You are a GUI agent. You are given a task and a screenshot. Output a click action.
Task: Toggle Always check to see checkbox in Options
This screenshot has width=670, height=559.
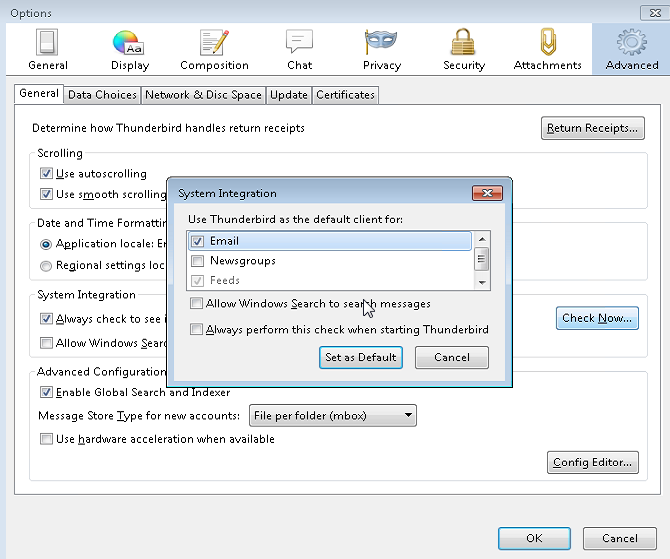(46, 319)
